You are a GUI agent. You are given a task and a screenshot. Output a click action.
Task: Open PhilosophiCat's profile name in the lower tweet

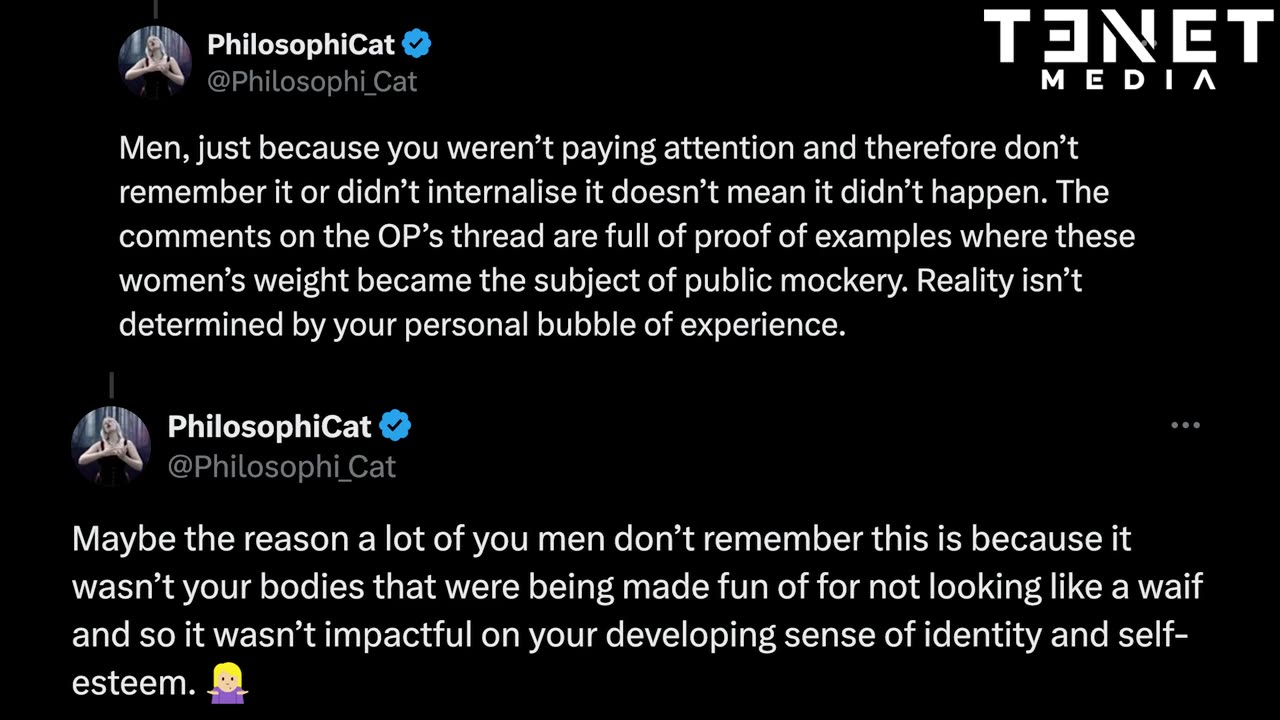coord(269,427)
